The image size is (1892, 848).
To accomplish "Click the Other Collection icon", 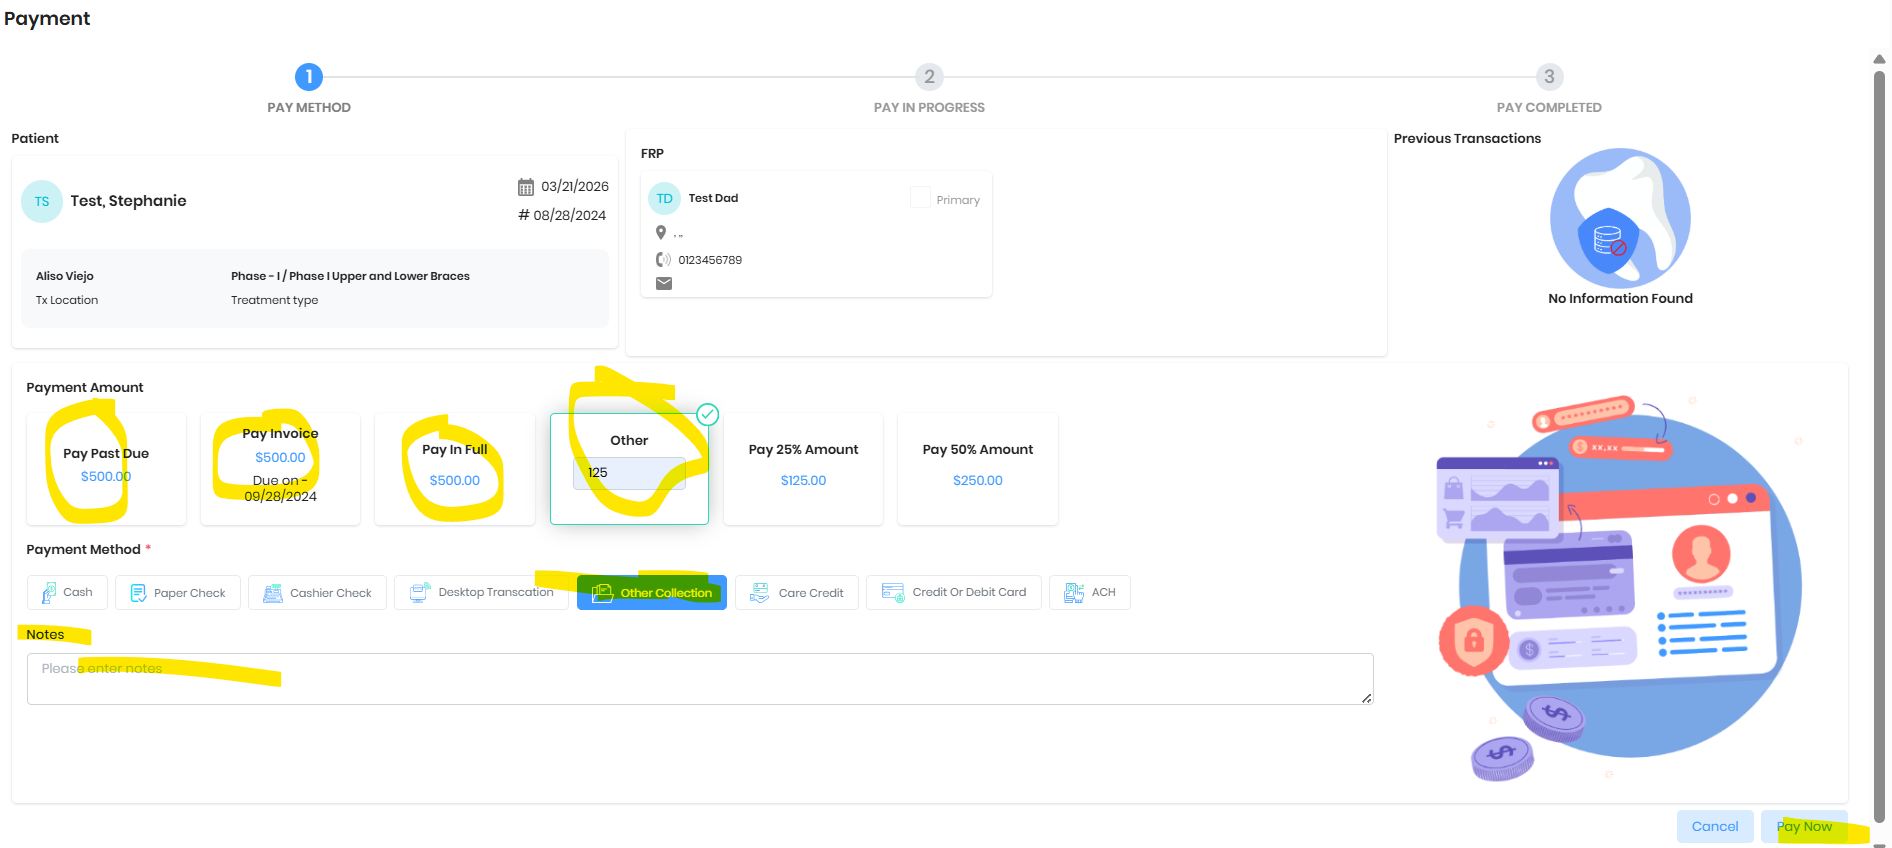I will pyautogui.click(x=602, y=593).
